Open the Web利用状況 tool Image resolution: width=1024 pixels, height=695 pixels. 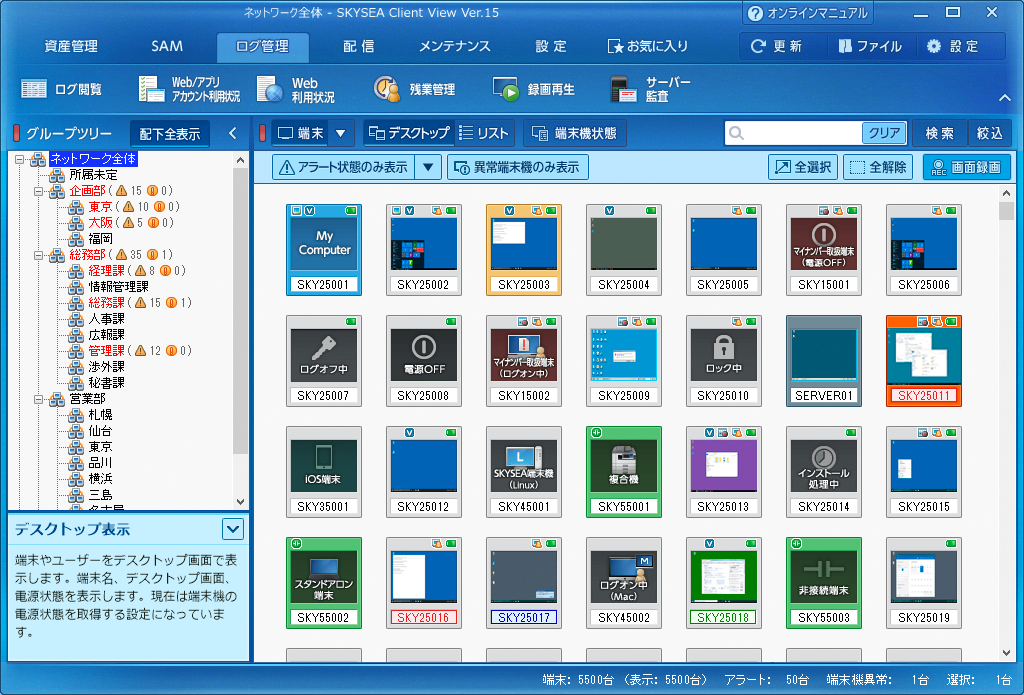click(x=296, y=89)
